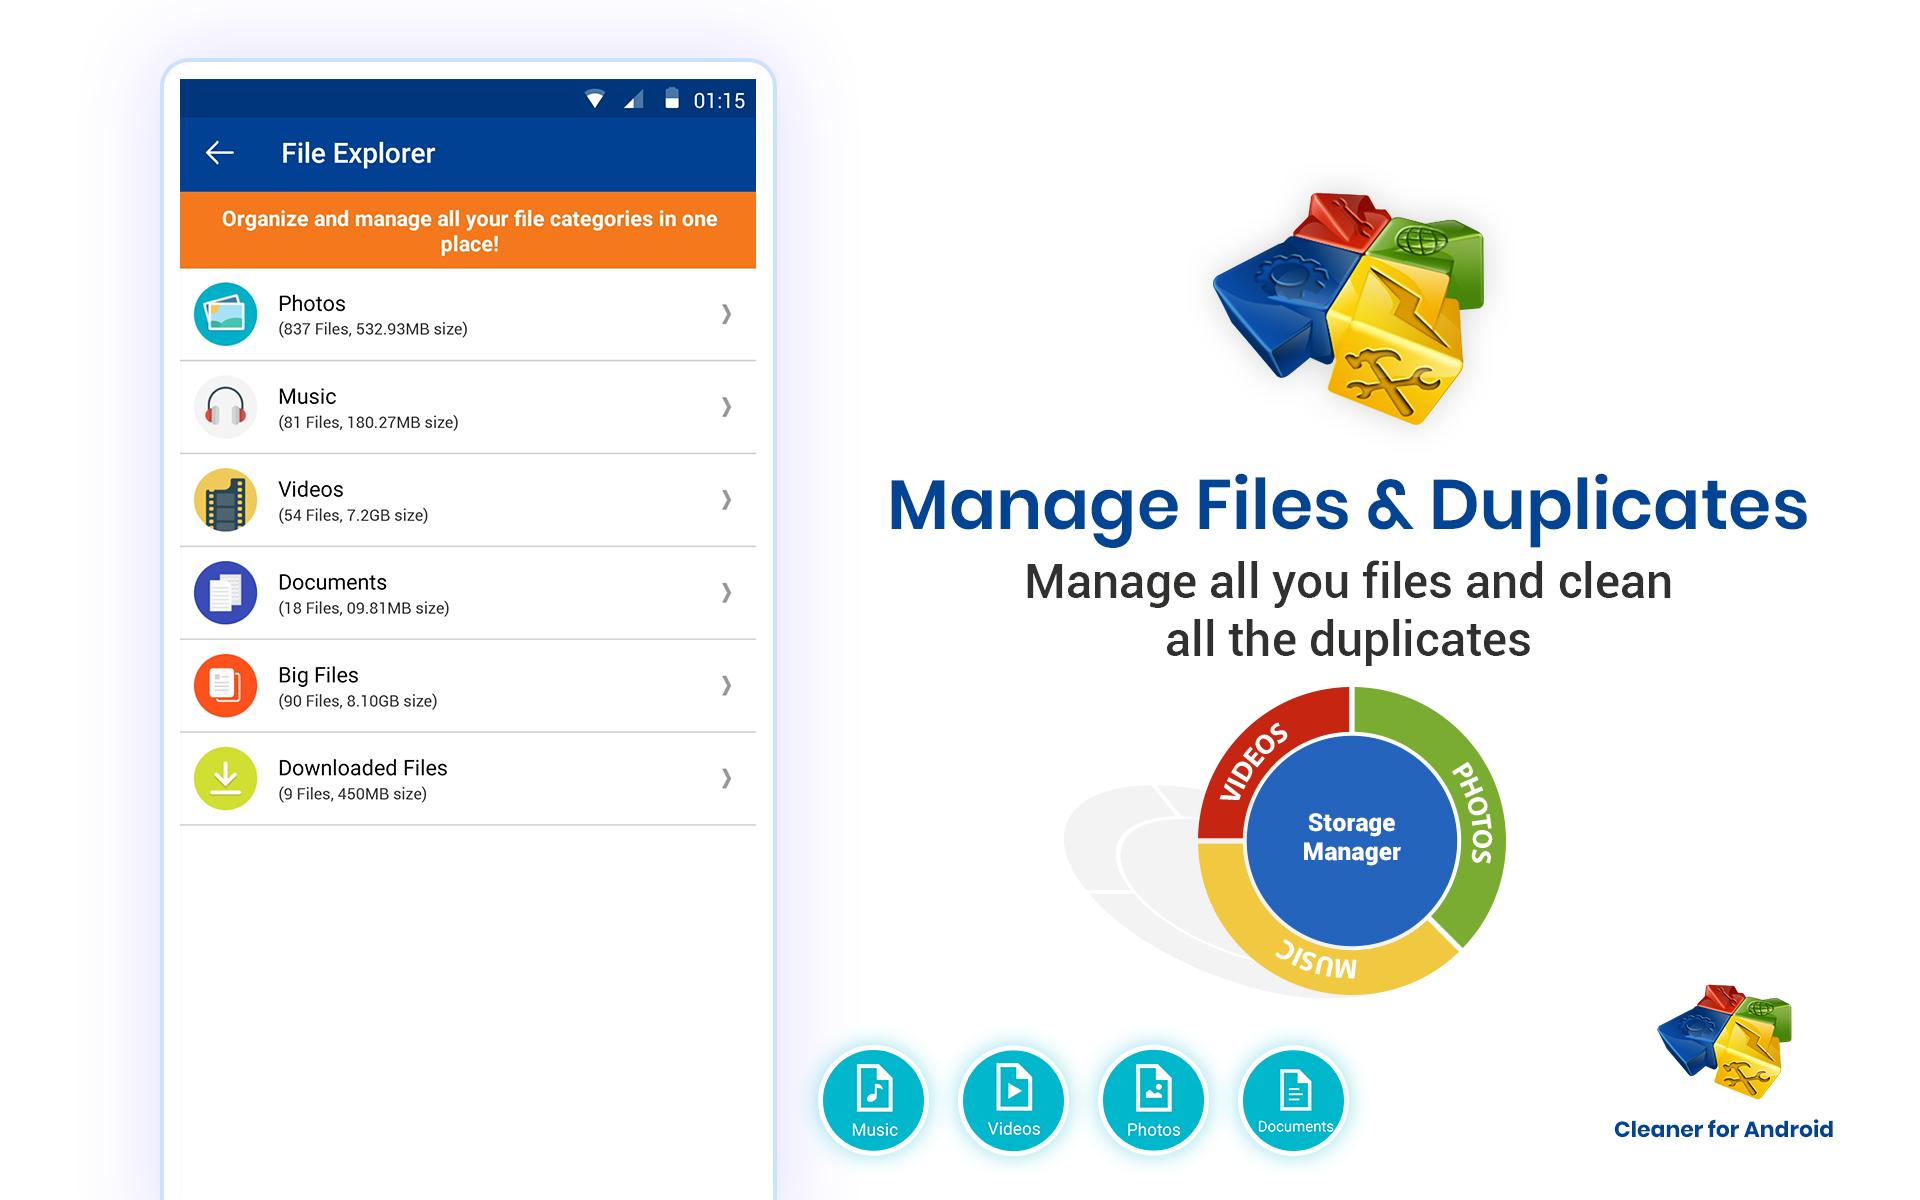This screenshot has height=1200, width=1920.
Task: Open the Videos film strip icon
Action: tap(225, 500)
